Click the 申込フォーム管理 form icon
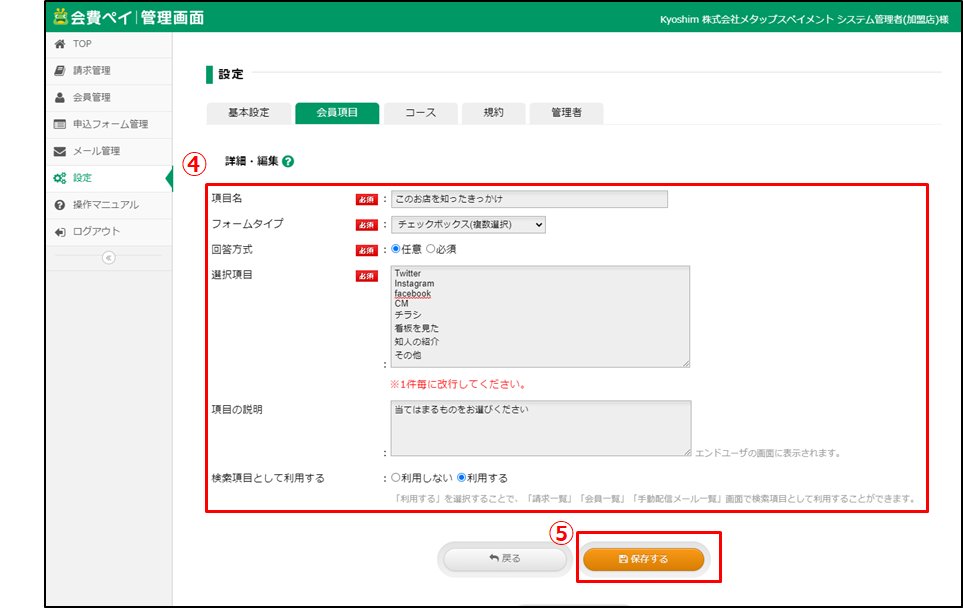 point(60,125)
